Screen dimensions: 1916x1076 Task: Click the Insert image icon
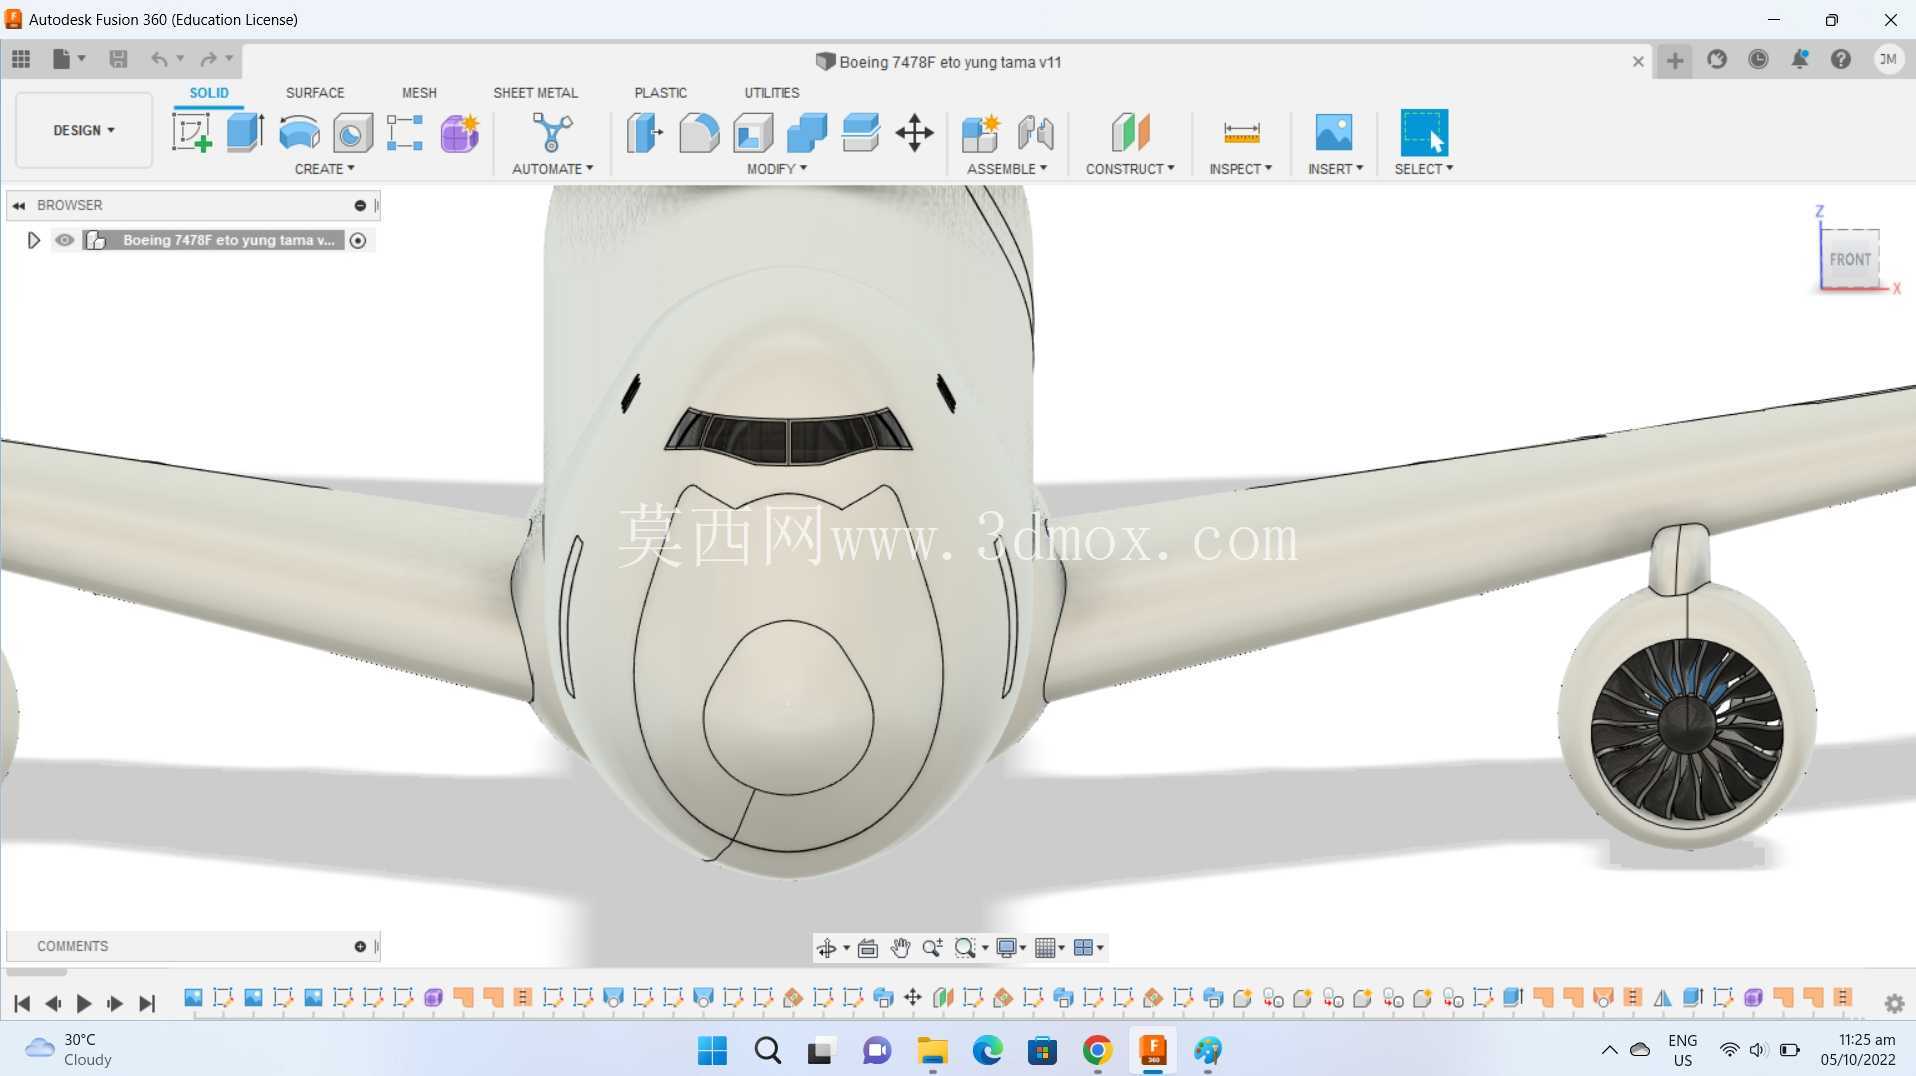coord(1334,132)
